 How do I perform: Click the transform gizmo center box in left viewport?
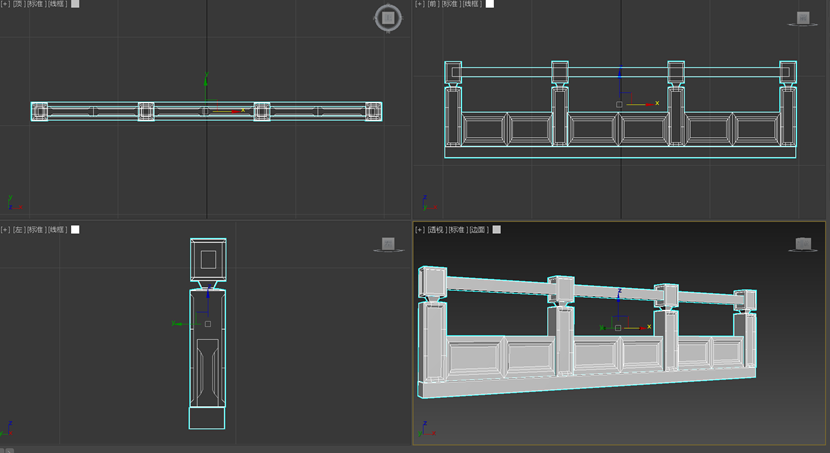[x=208, y=324]
